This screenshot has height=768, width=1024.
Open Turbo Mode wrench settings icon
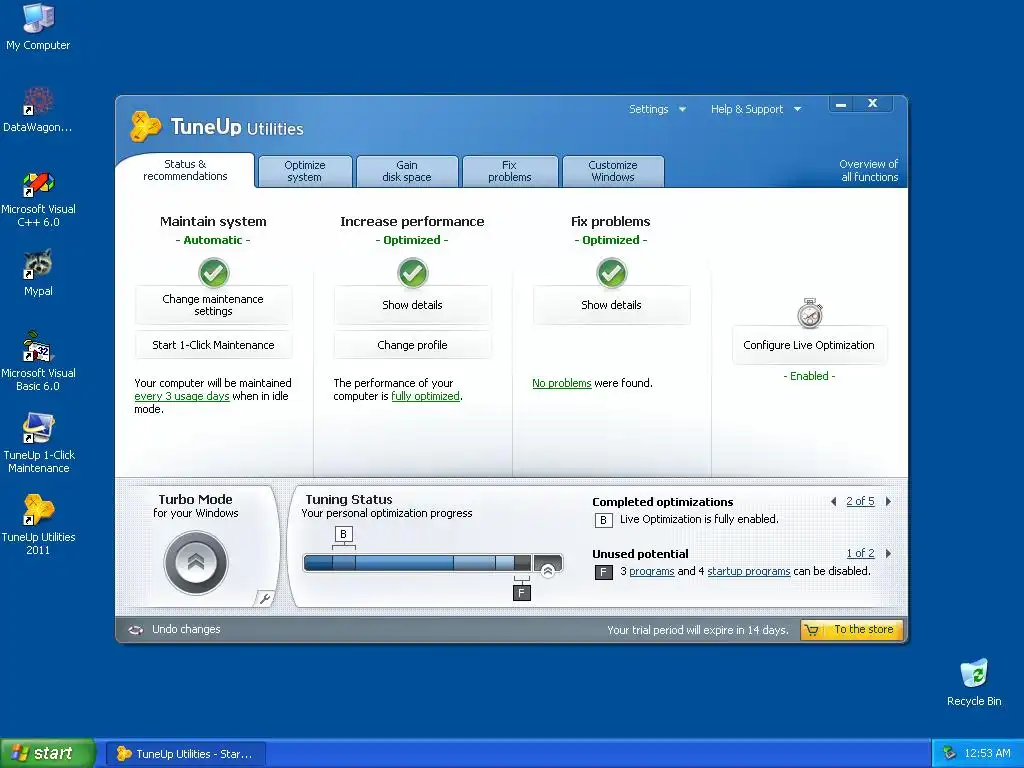264,598
